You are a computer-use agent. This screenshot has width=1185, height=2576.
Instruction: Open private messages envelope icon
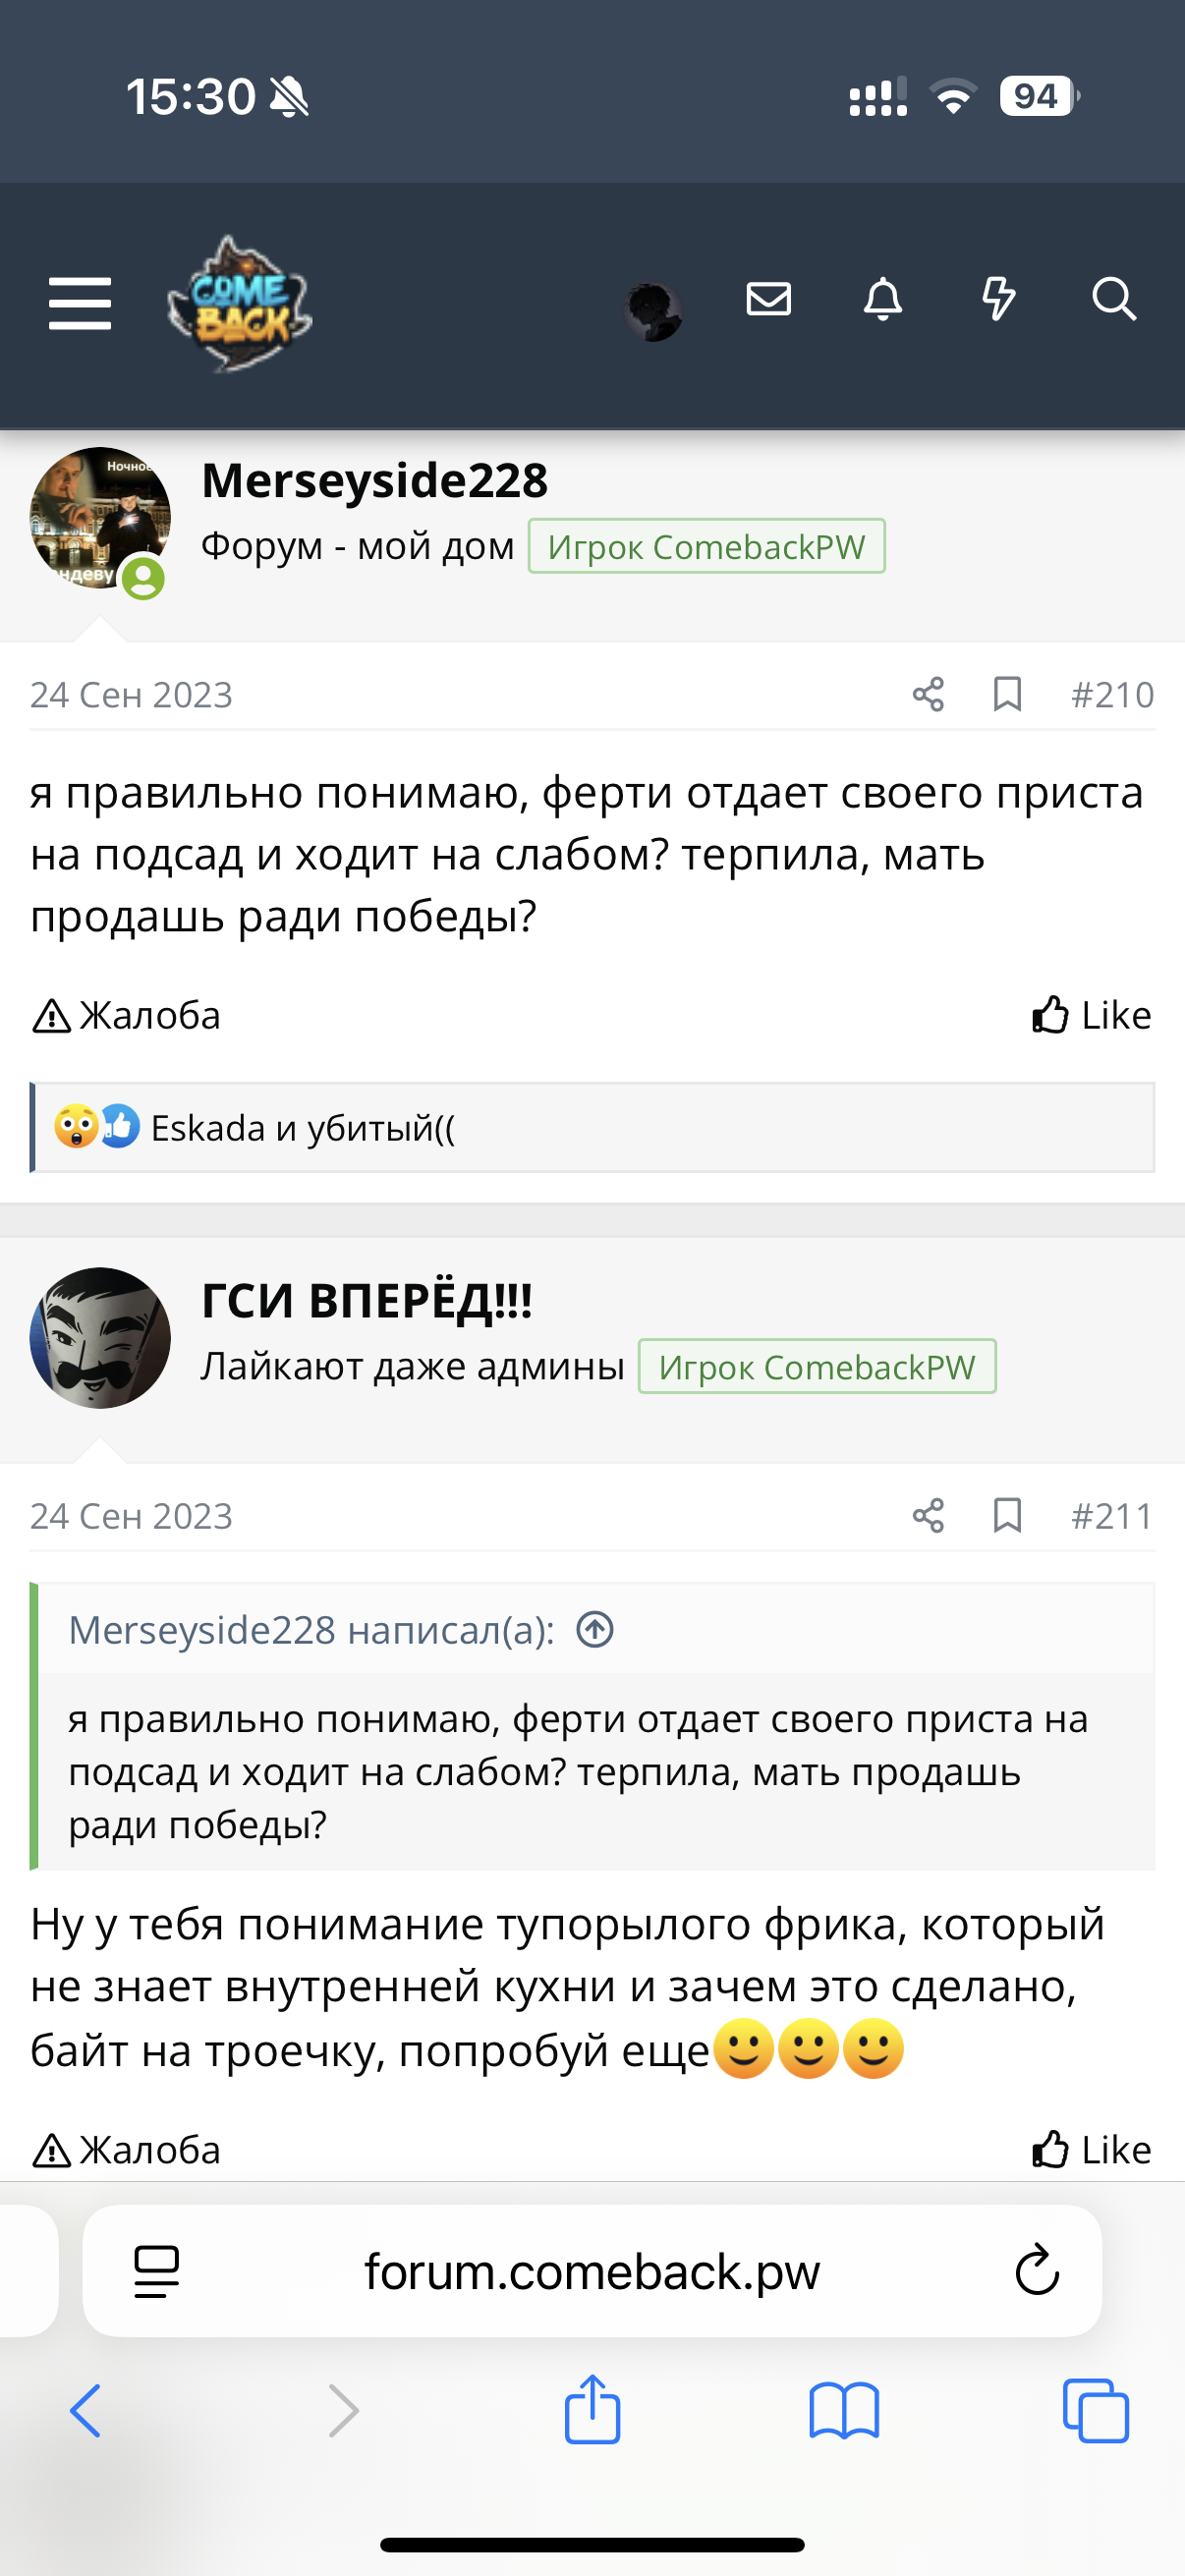pyautogui.click(x=768, y=299)
